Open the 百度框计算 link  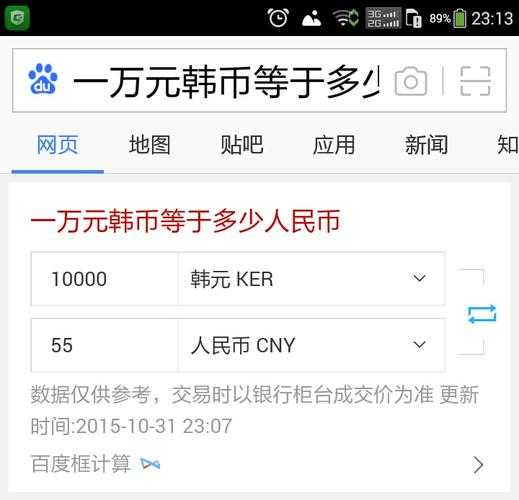click(x=80, y=464)
